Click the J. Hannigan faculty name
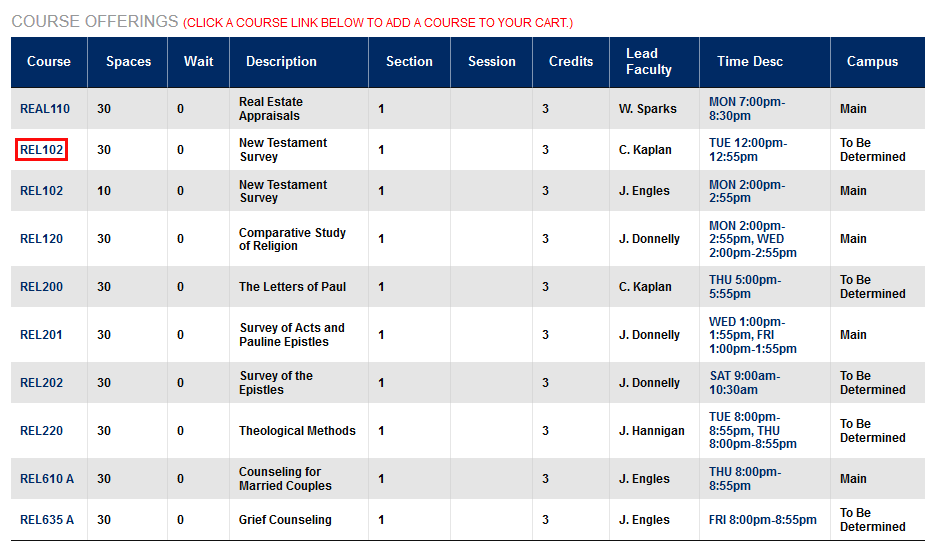935x559 pixels. pyautogui.click(x=652, y=431)
